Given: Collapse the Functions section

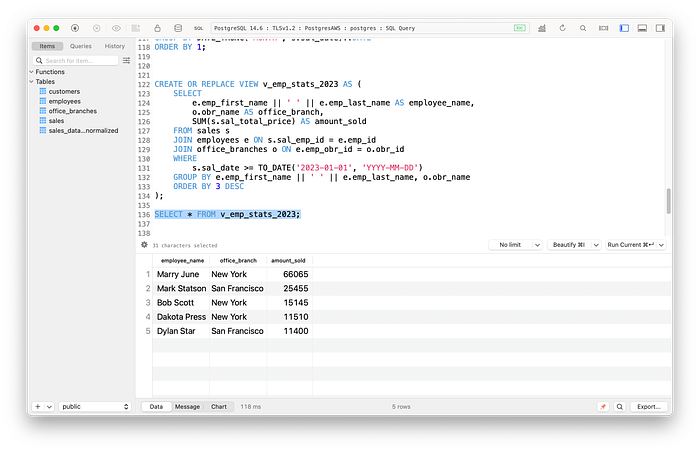Looking at the screenshot, I should pyautogui.click(x=32, y=72).
